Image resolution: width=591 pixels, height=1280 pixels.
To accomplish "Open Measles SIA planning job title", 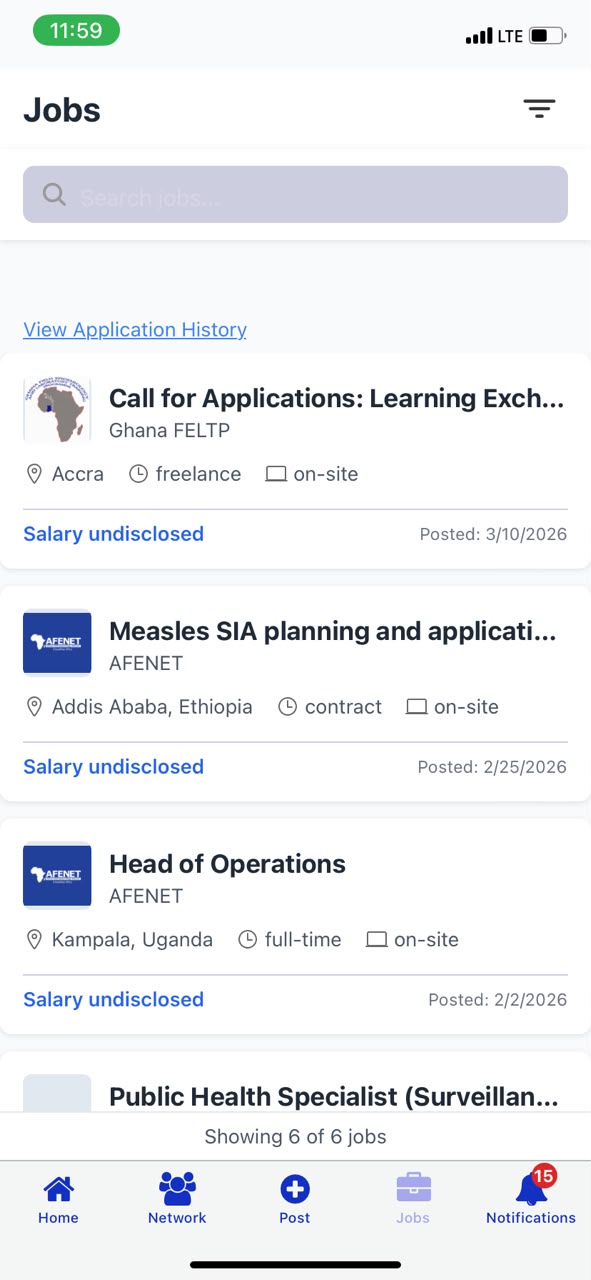I will coord(332,631).
